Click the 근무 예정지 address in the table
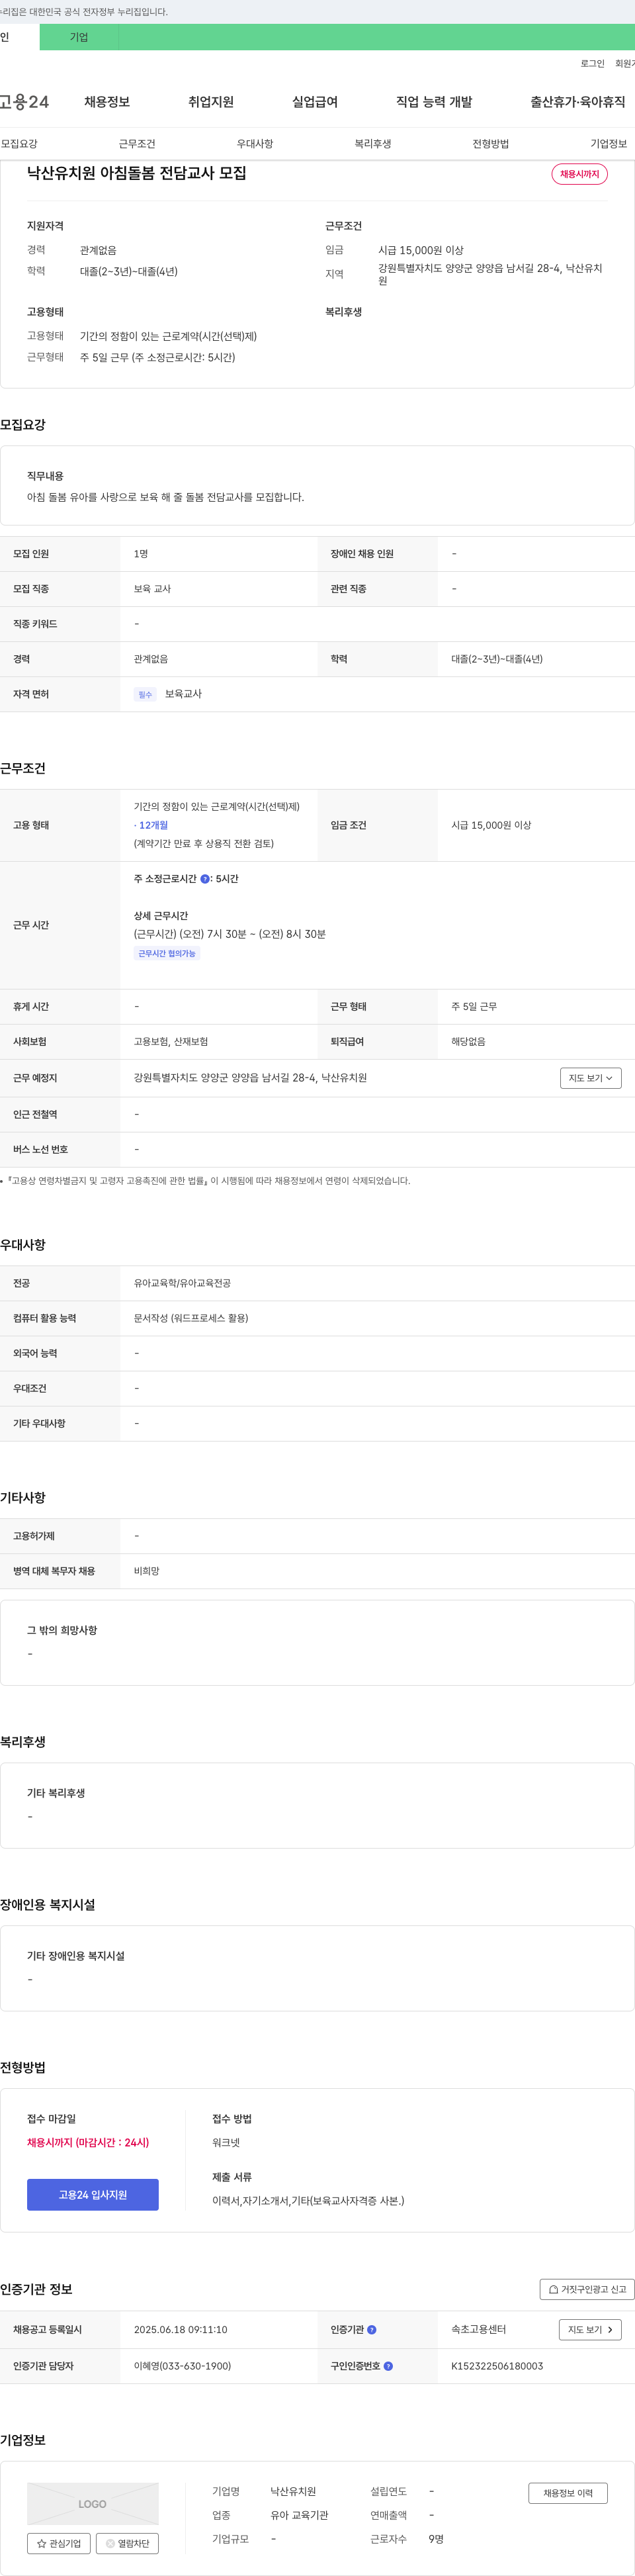This screenshot has height=2576, width=635. pos(250,1078)
